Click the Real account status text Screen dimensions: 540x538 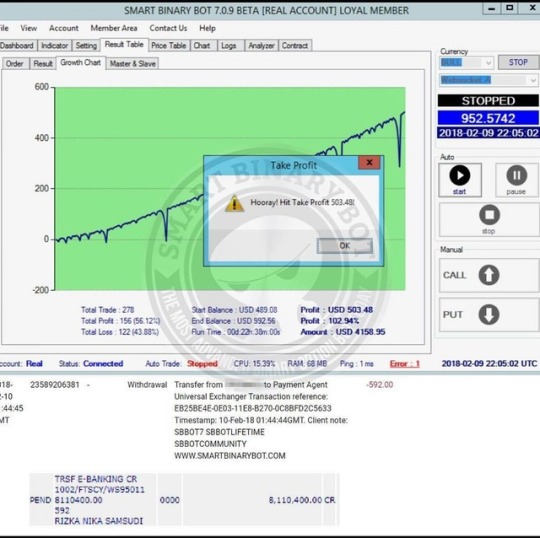34,364
